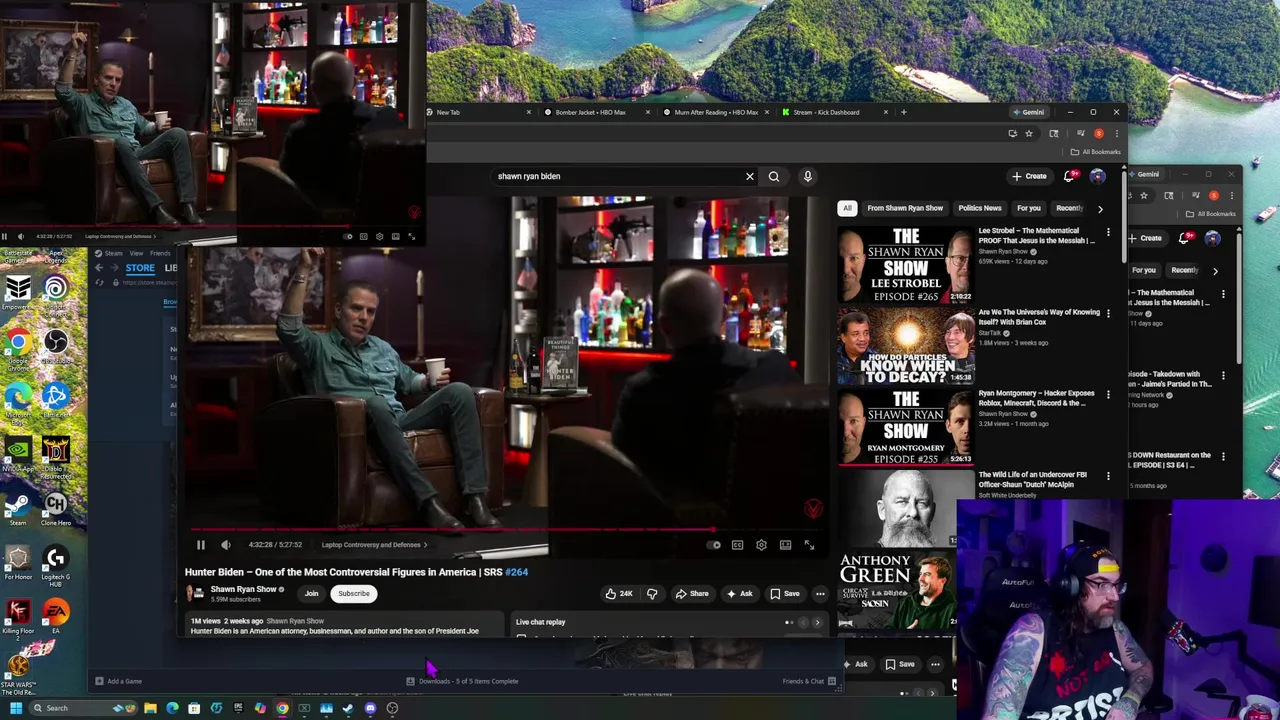1280x720 pixels.
Task: Open options for the Lee Strobel video
Action: pos(1108,232)
